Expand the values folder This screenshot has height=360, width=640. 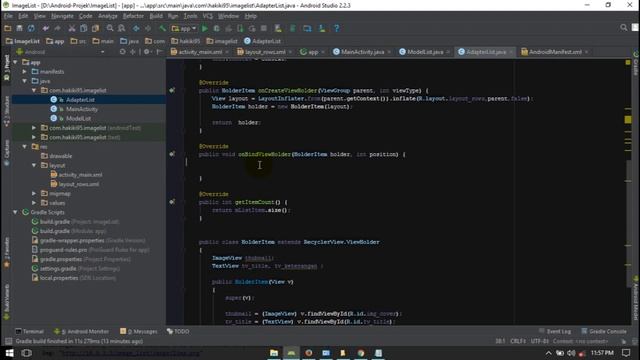[34, 203]
